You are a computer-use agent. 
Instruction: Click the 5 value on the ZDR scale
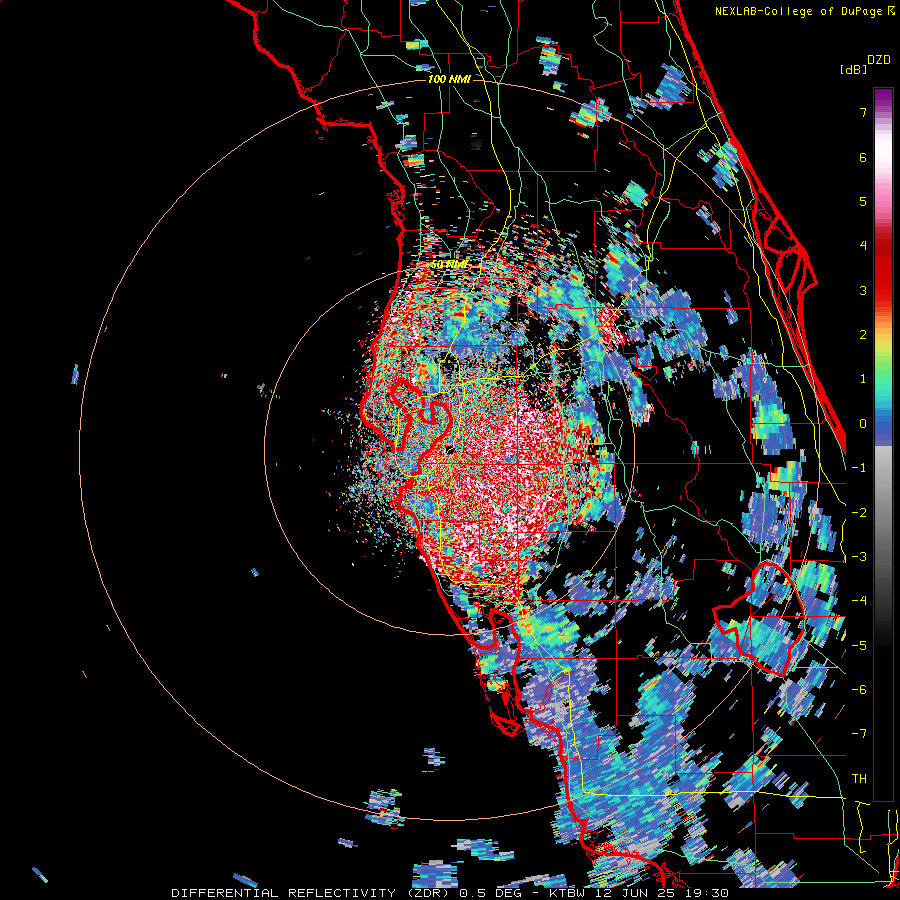(863, 201)
